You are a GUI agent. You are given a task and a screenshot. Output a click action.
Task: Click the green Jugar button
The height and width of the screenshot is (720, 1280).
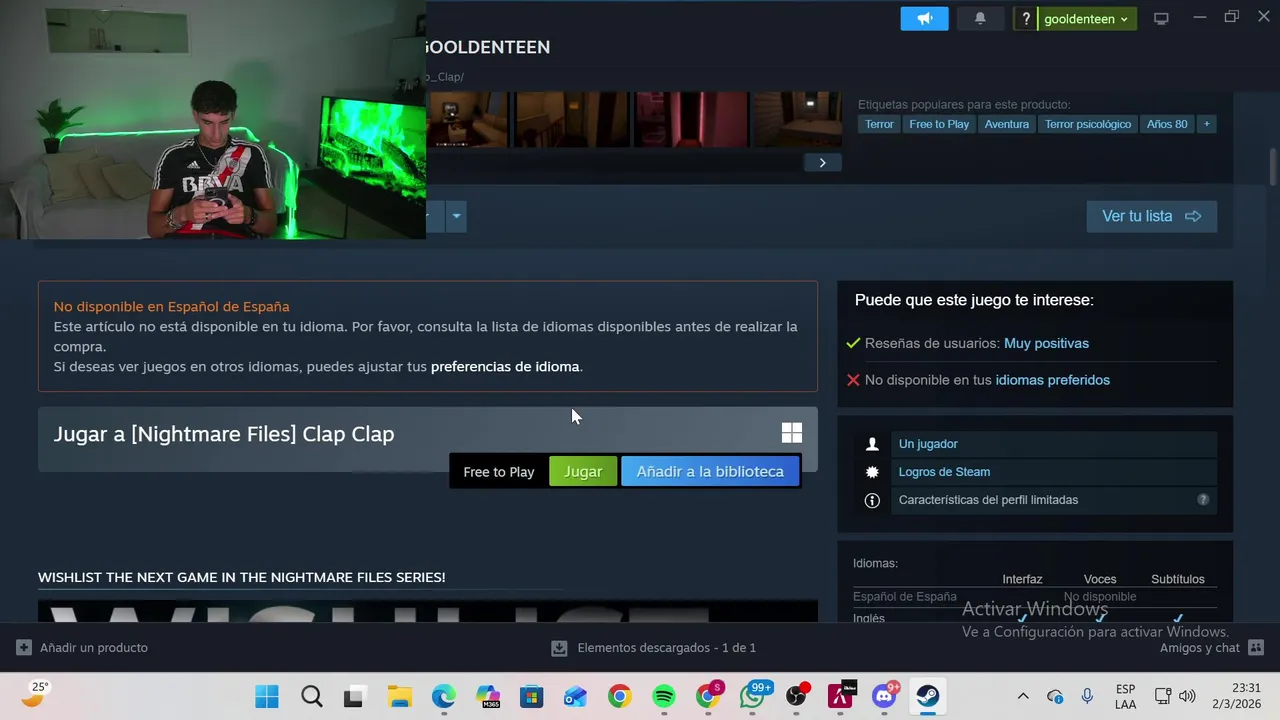click(x=583, y=471)
